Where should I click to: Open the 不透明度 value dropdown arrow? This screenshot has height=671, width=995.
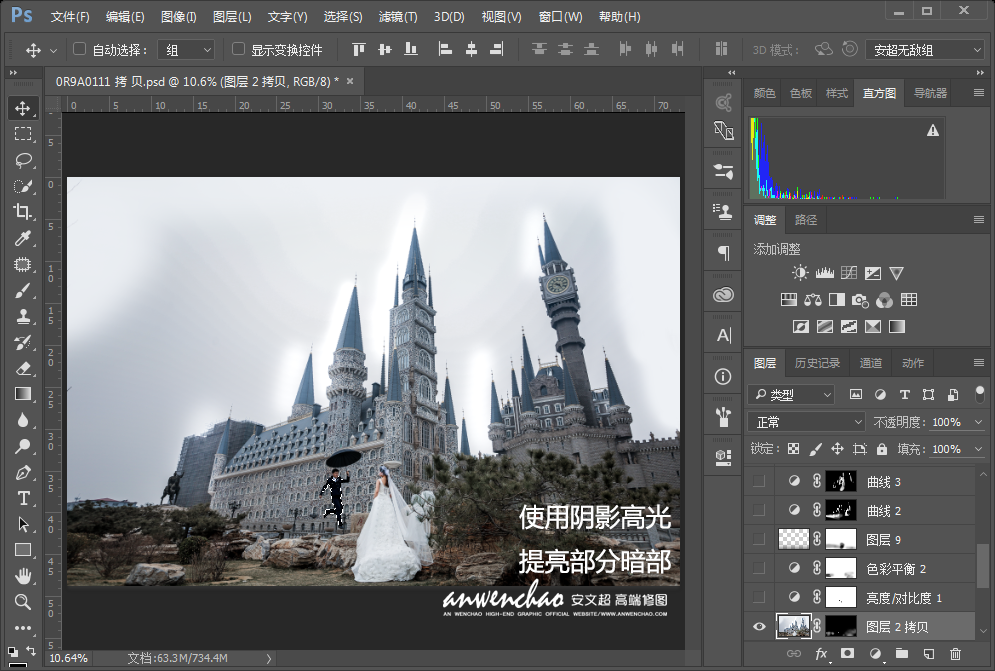click(978, 422)
